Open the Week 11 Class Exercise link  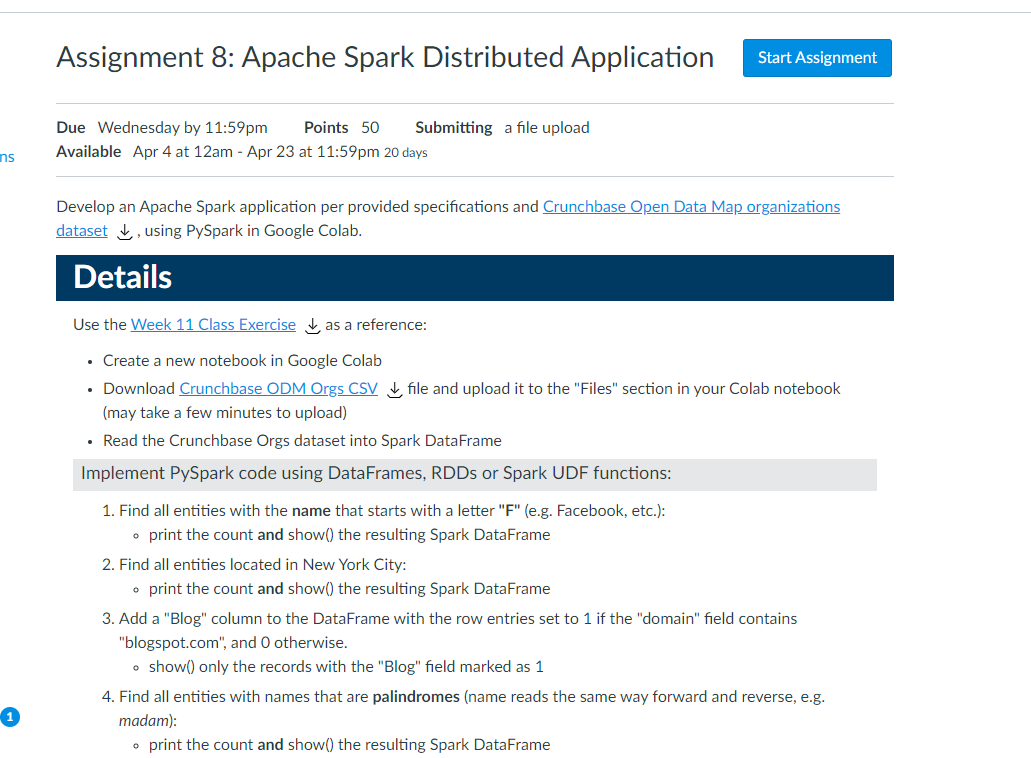pyautogui.click(x=213, y=325)
